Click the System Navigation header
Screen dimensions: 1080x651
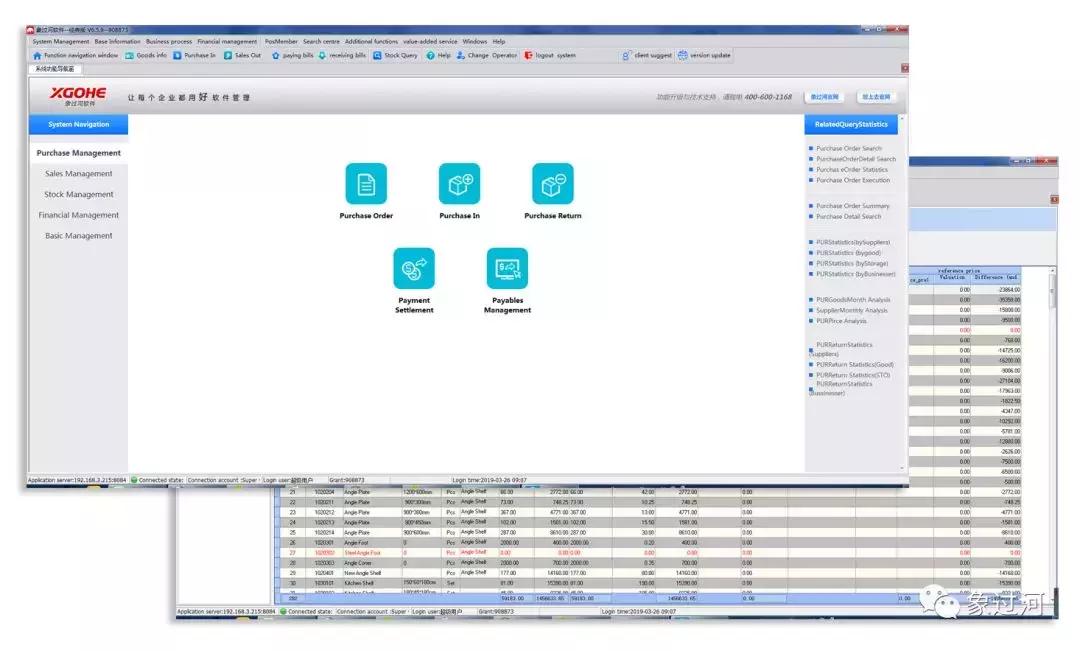(x=79, y=125)
